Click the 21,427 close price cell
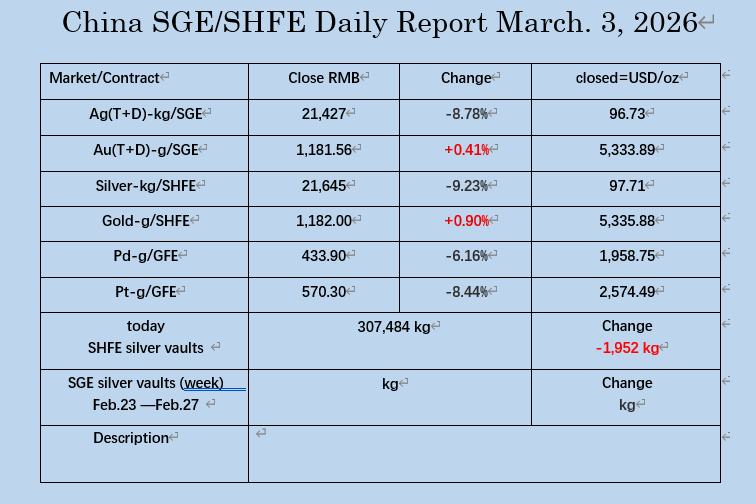This screenshot has height=504, width=756. (x=323, y=114)
